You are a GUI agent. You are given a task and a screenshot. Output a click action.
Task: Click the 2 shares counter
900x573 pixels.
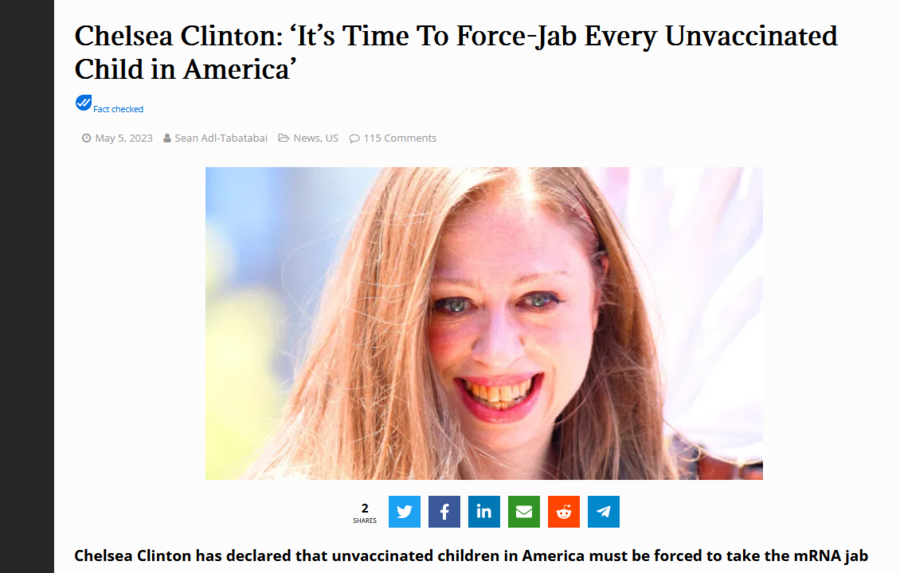364,512
